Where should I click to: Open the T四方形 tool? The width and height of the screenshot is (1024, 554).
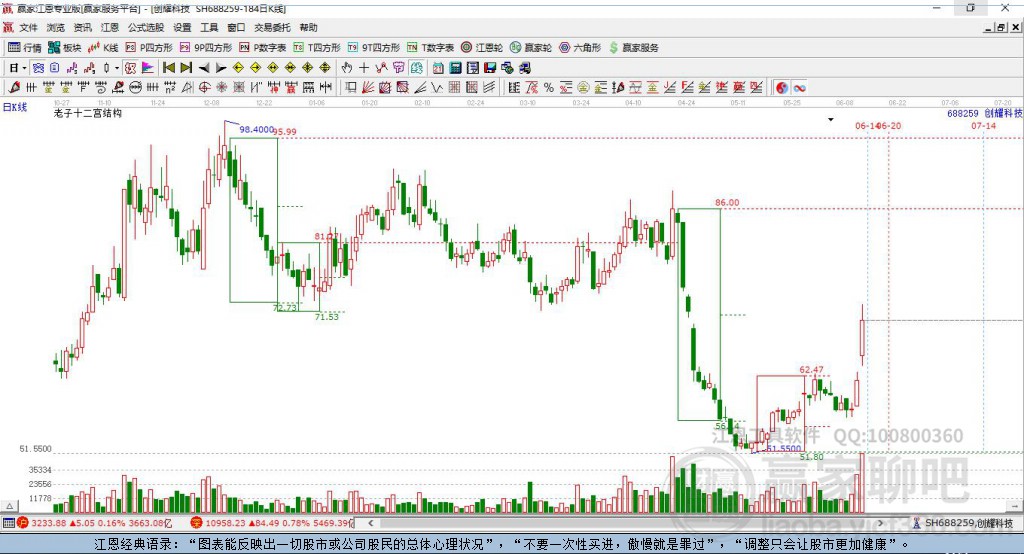click(317, 48)
